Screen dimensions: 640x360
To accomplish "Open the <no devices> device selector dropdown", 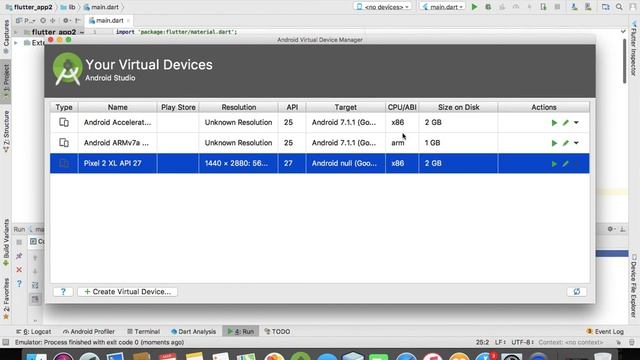I will 382,7.
